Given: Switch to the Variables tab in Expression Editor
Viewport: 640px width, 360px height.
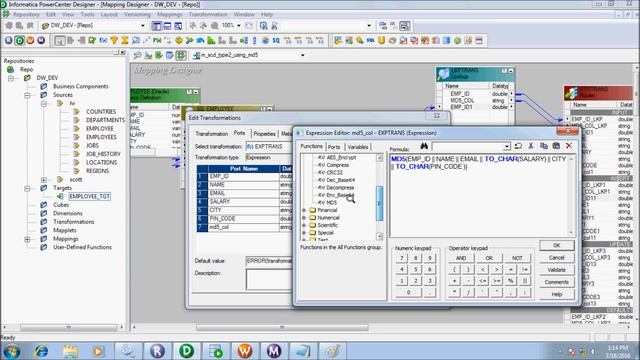Looking at the screenshot, I should pyautogui.click(x=358, y=147).
